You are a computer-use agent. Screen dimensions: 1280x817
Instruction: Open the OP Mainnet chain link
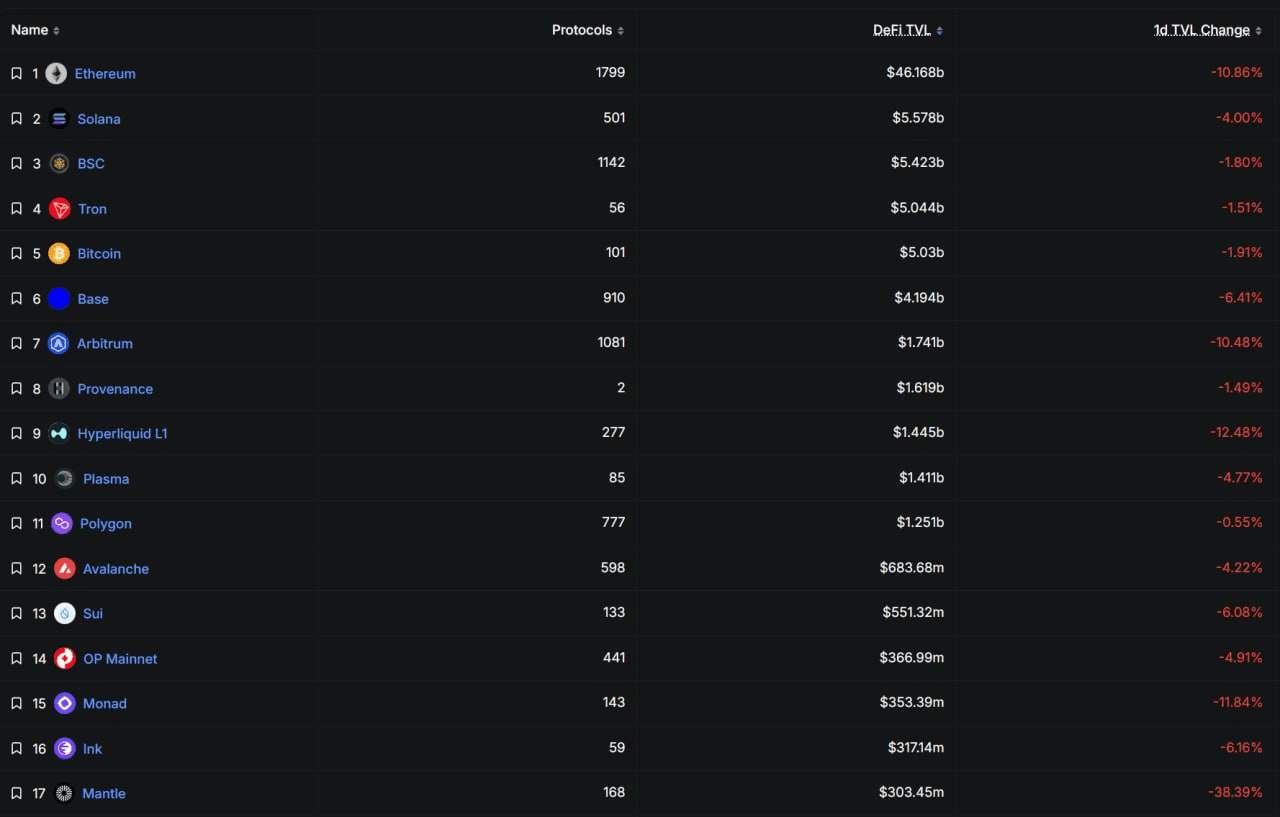coord(120,659)
